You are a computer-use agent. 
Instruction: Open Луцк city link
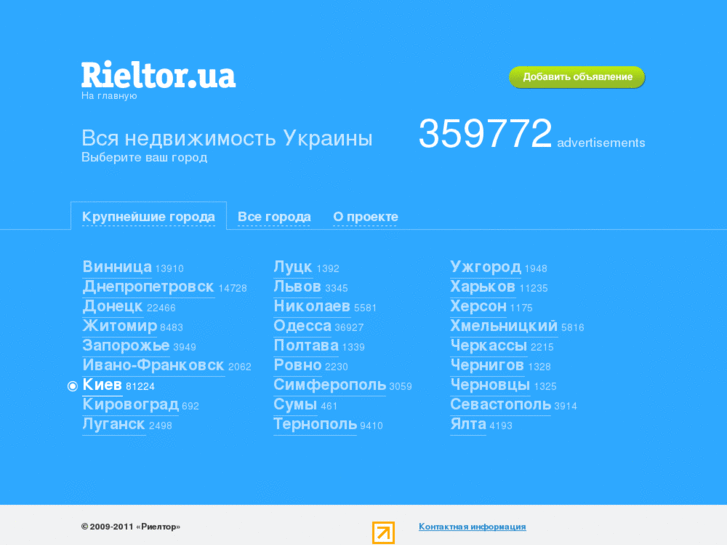293,267
